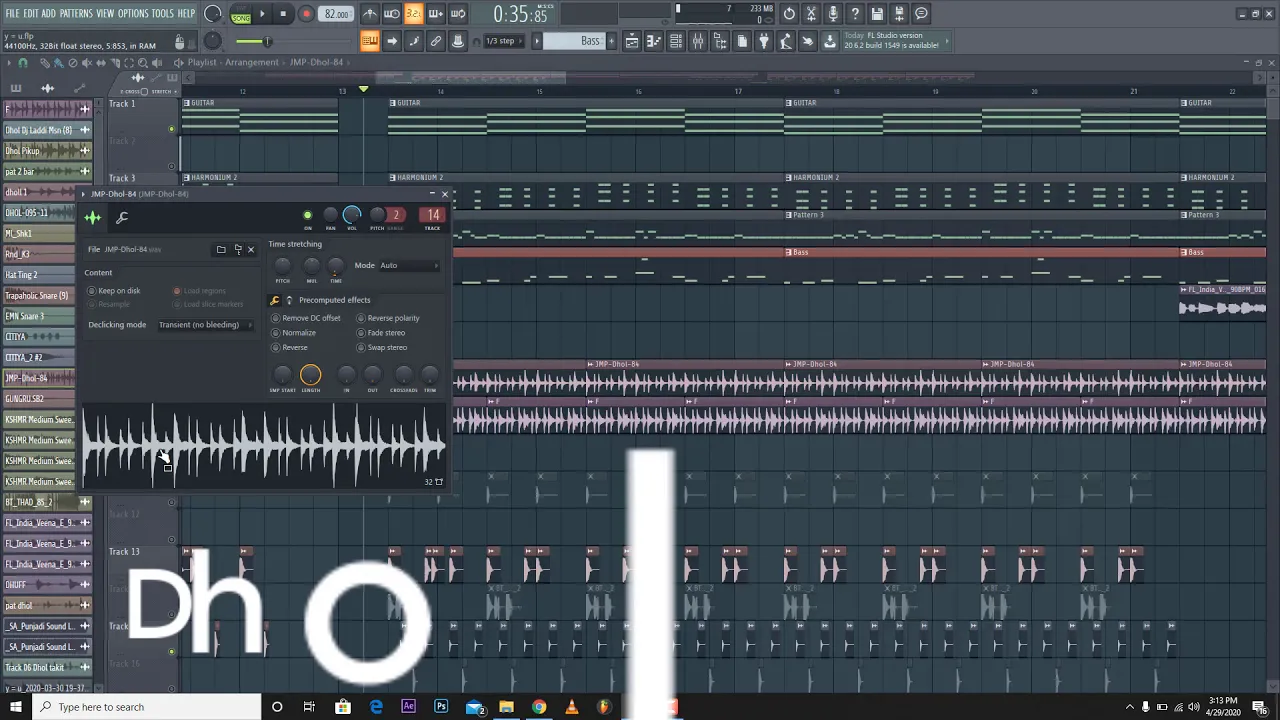Open the Browser icon in toolbar

[x=720, y=41]
